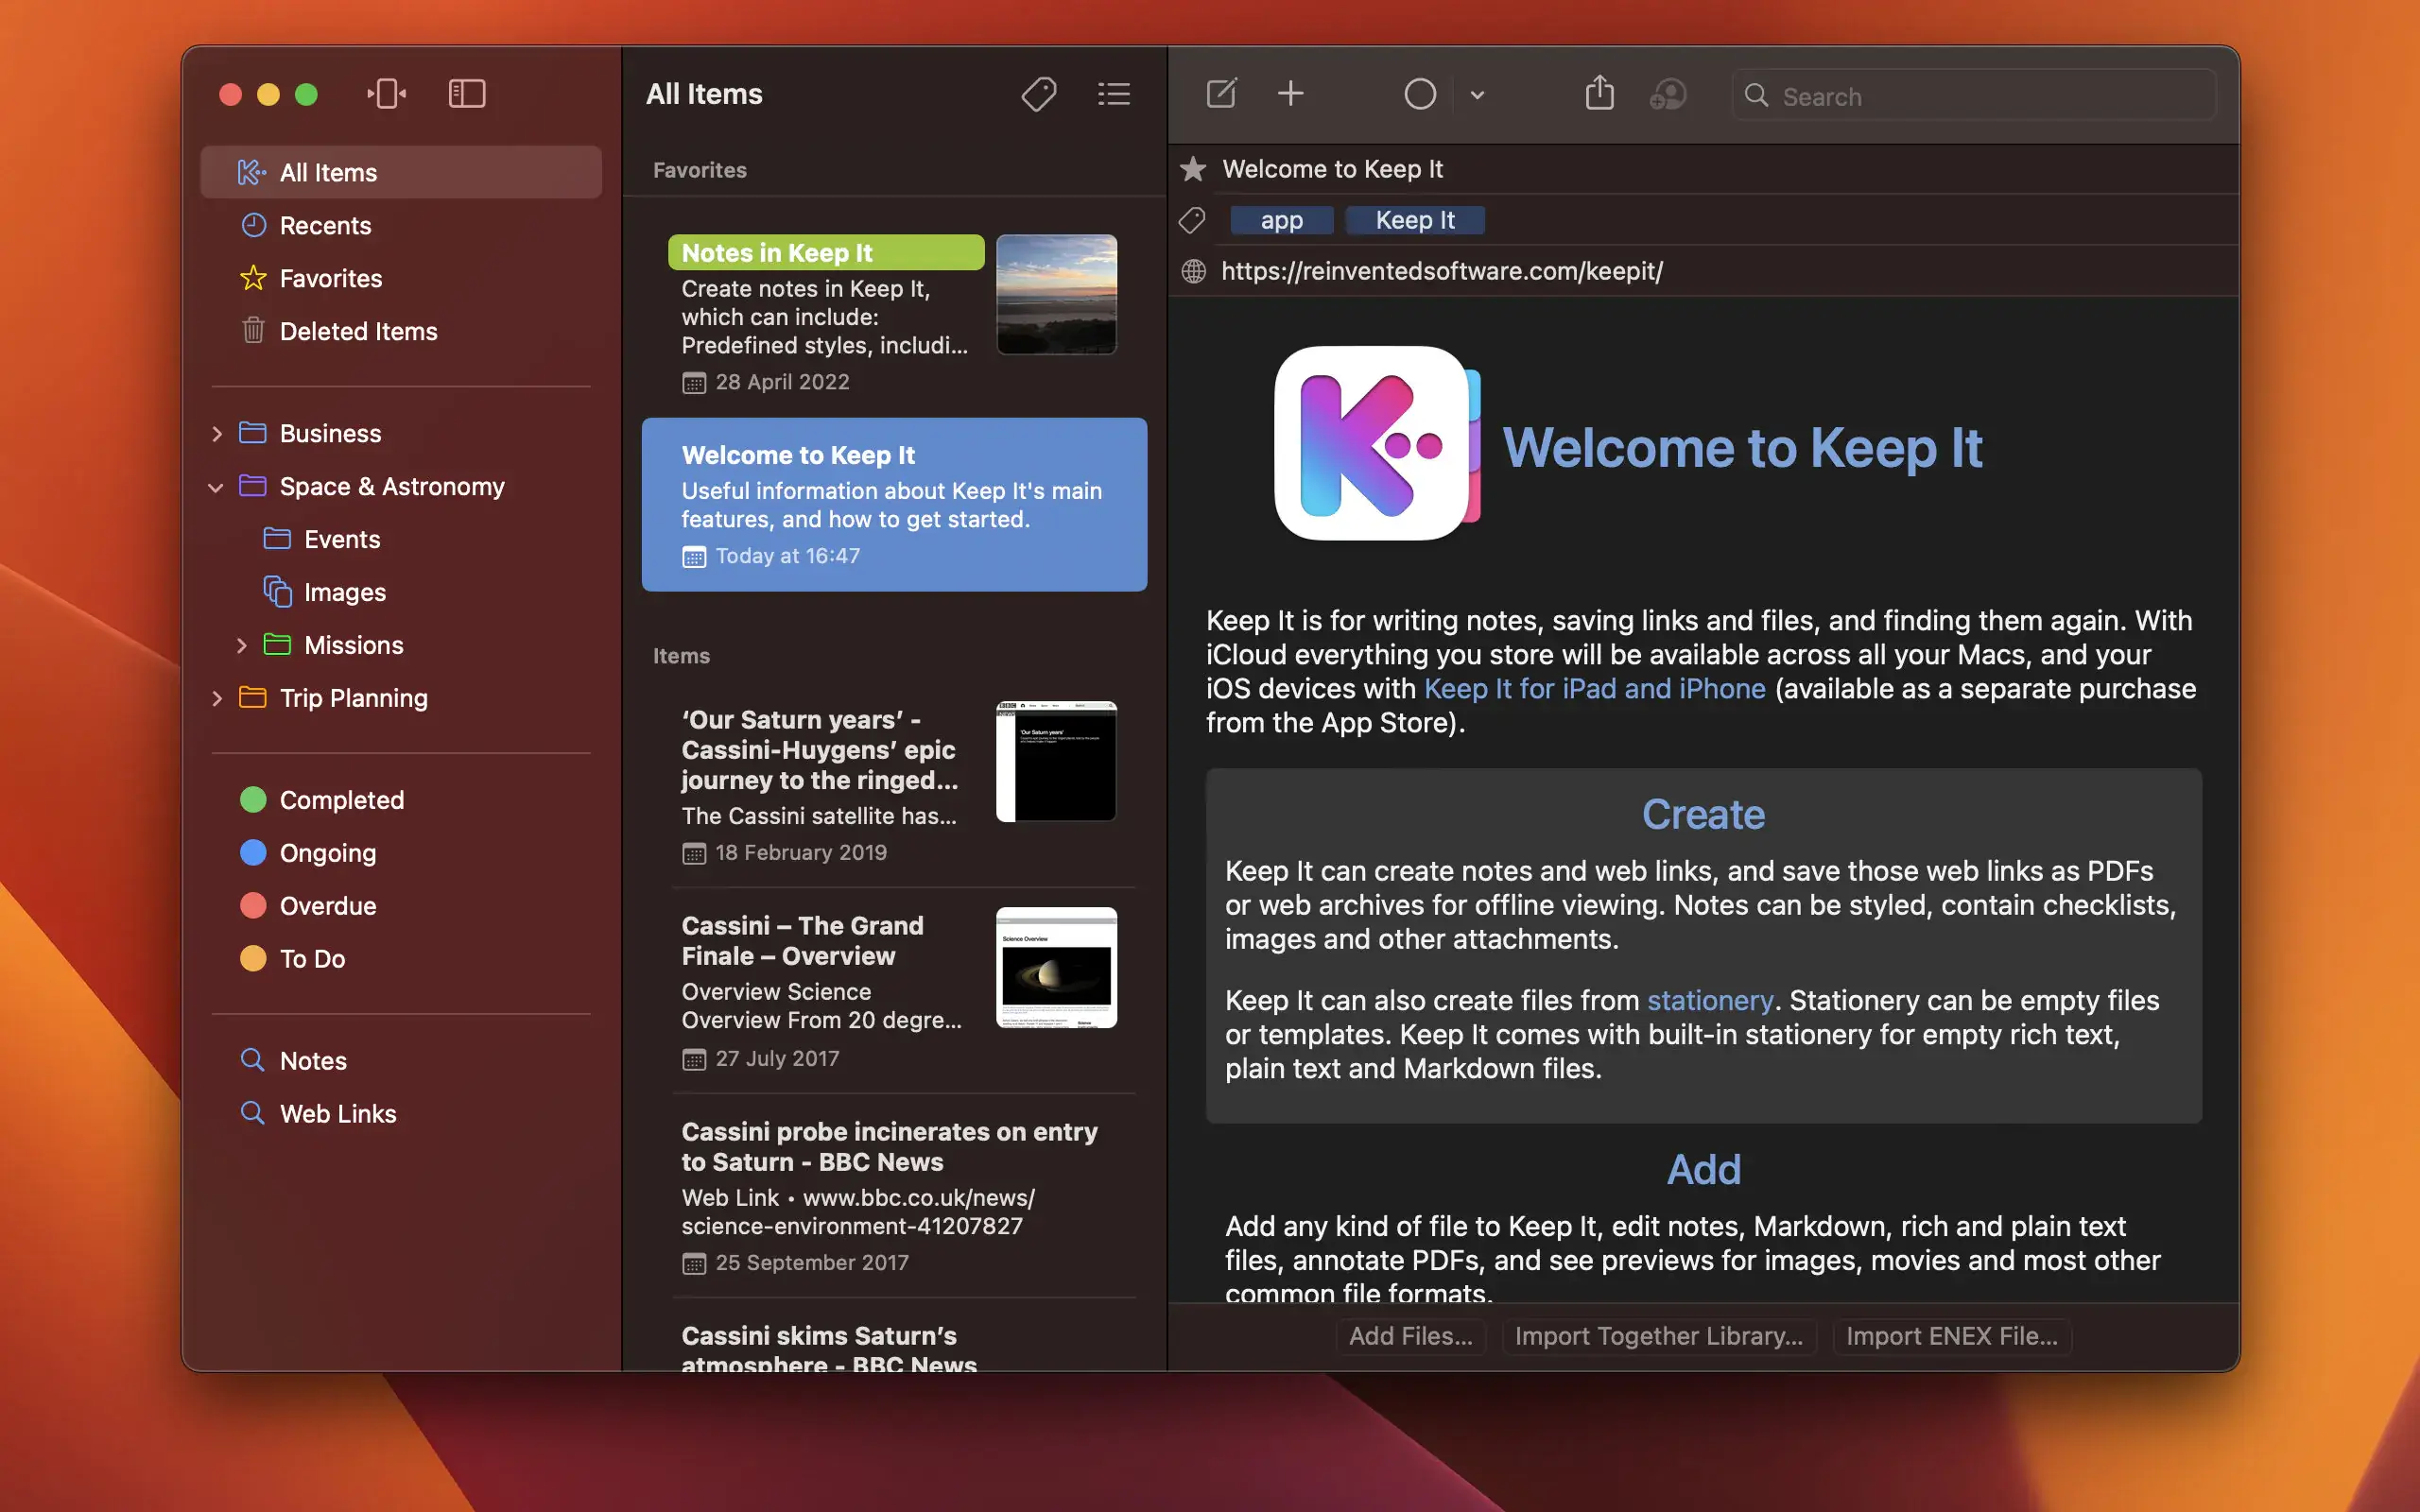Click the add item plus icon
Image resolution: width=2420 pixels, height=1512 pixels.
(1289, 94)
